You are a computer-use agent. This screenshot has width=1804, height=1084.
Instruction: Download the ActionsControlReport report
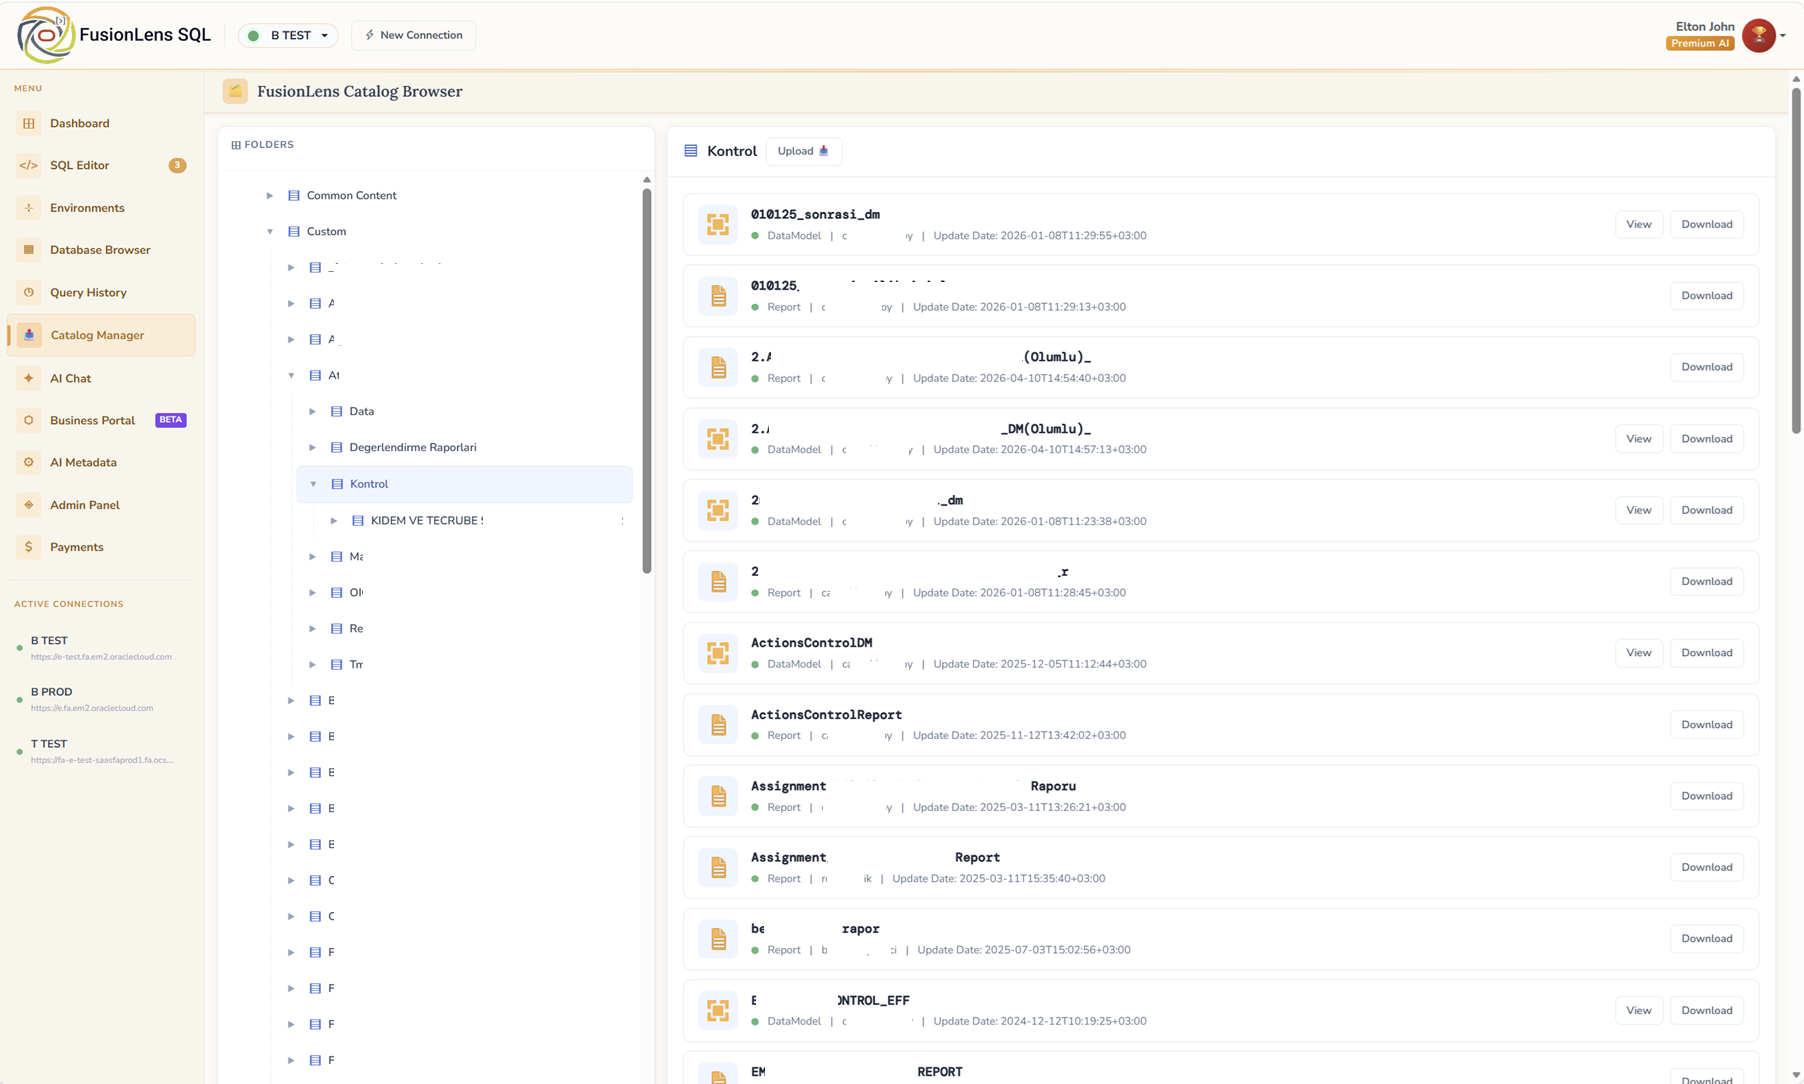click(1706, 724)
